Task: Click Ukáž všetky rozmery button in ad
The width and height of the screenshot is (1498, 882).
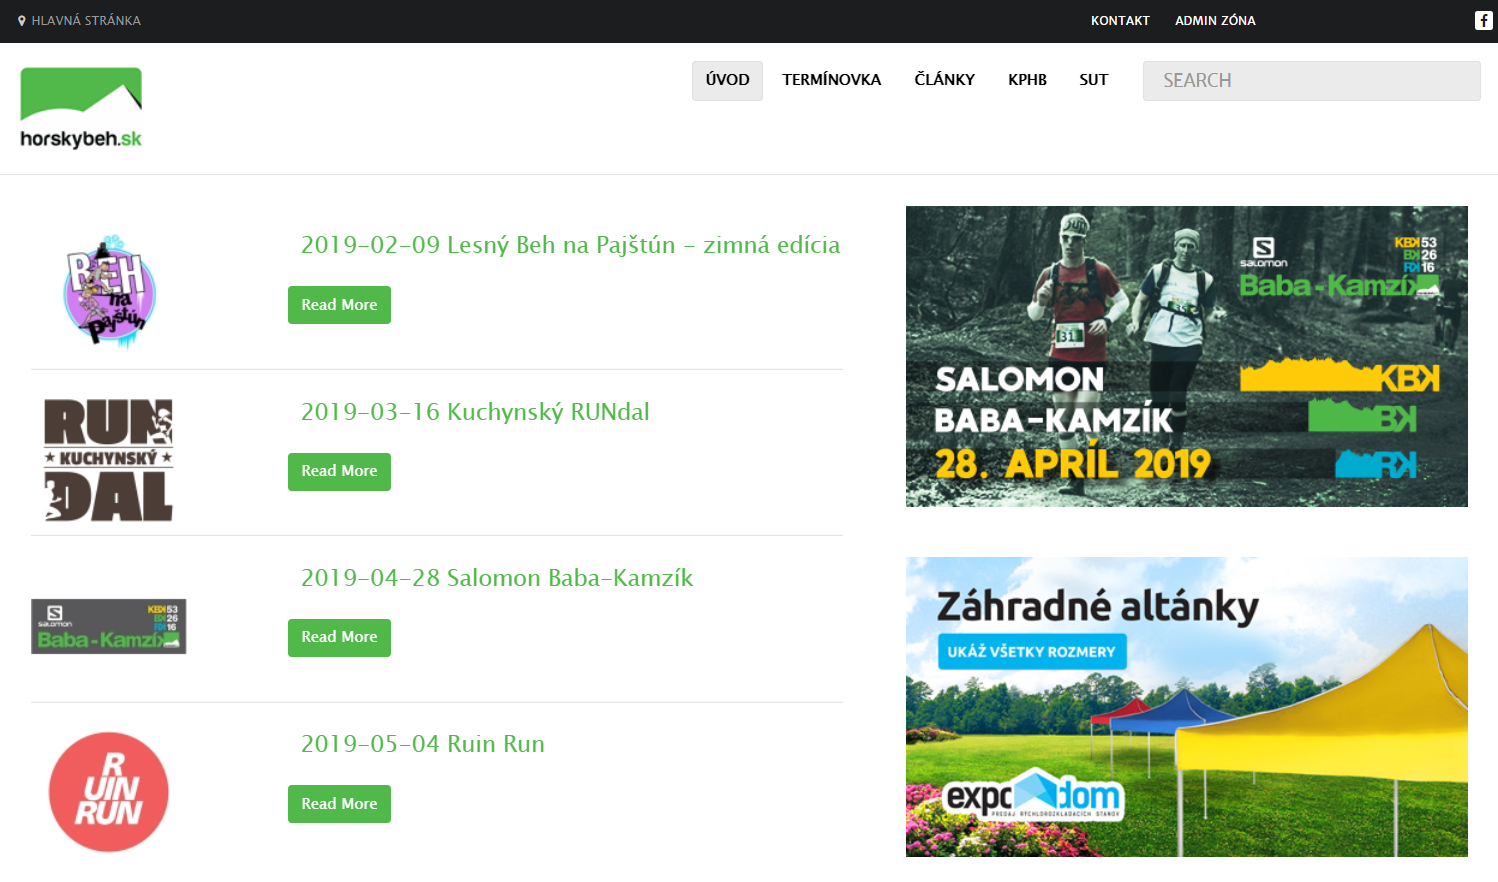Action: pyautogui.click(x=1032, y=652)
